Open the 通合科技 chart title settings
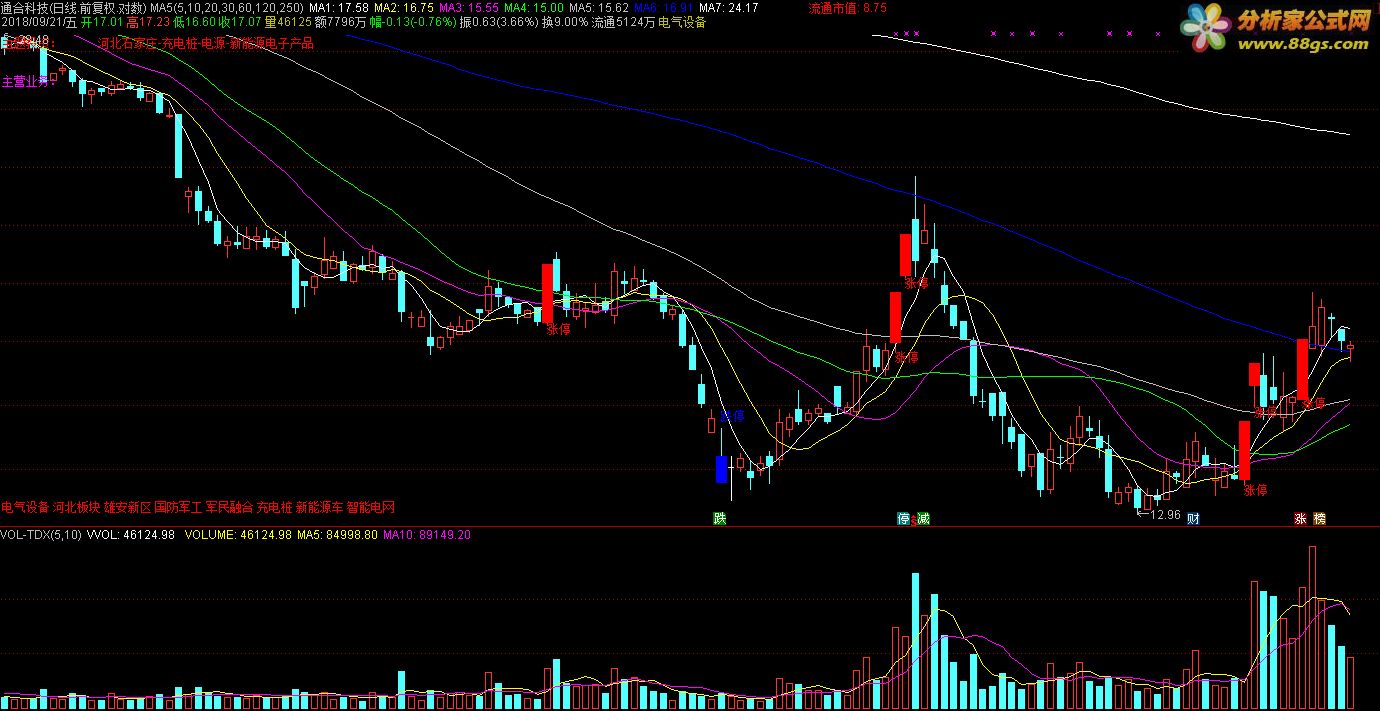This screenshot has width=1380, height=711. coord(74,8)
